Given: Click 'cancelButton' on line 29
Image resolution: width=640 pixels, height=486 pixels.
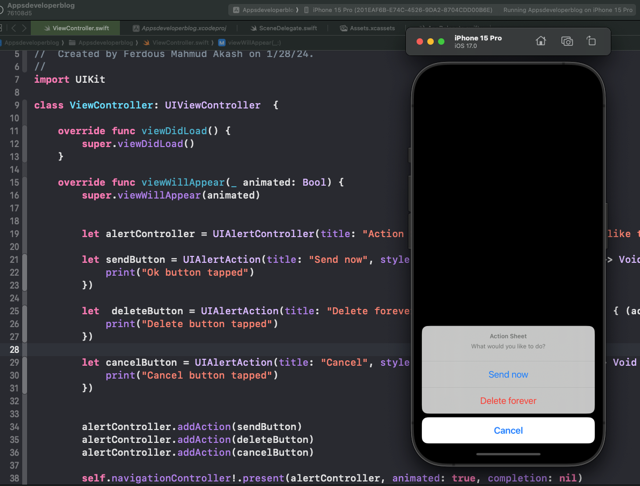Looking at the screenshot, I should click(x=141, y=362).
